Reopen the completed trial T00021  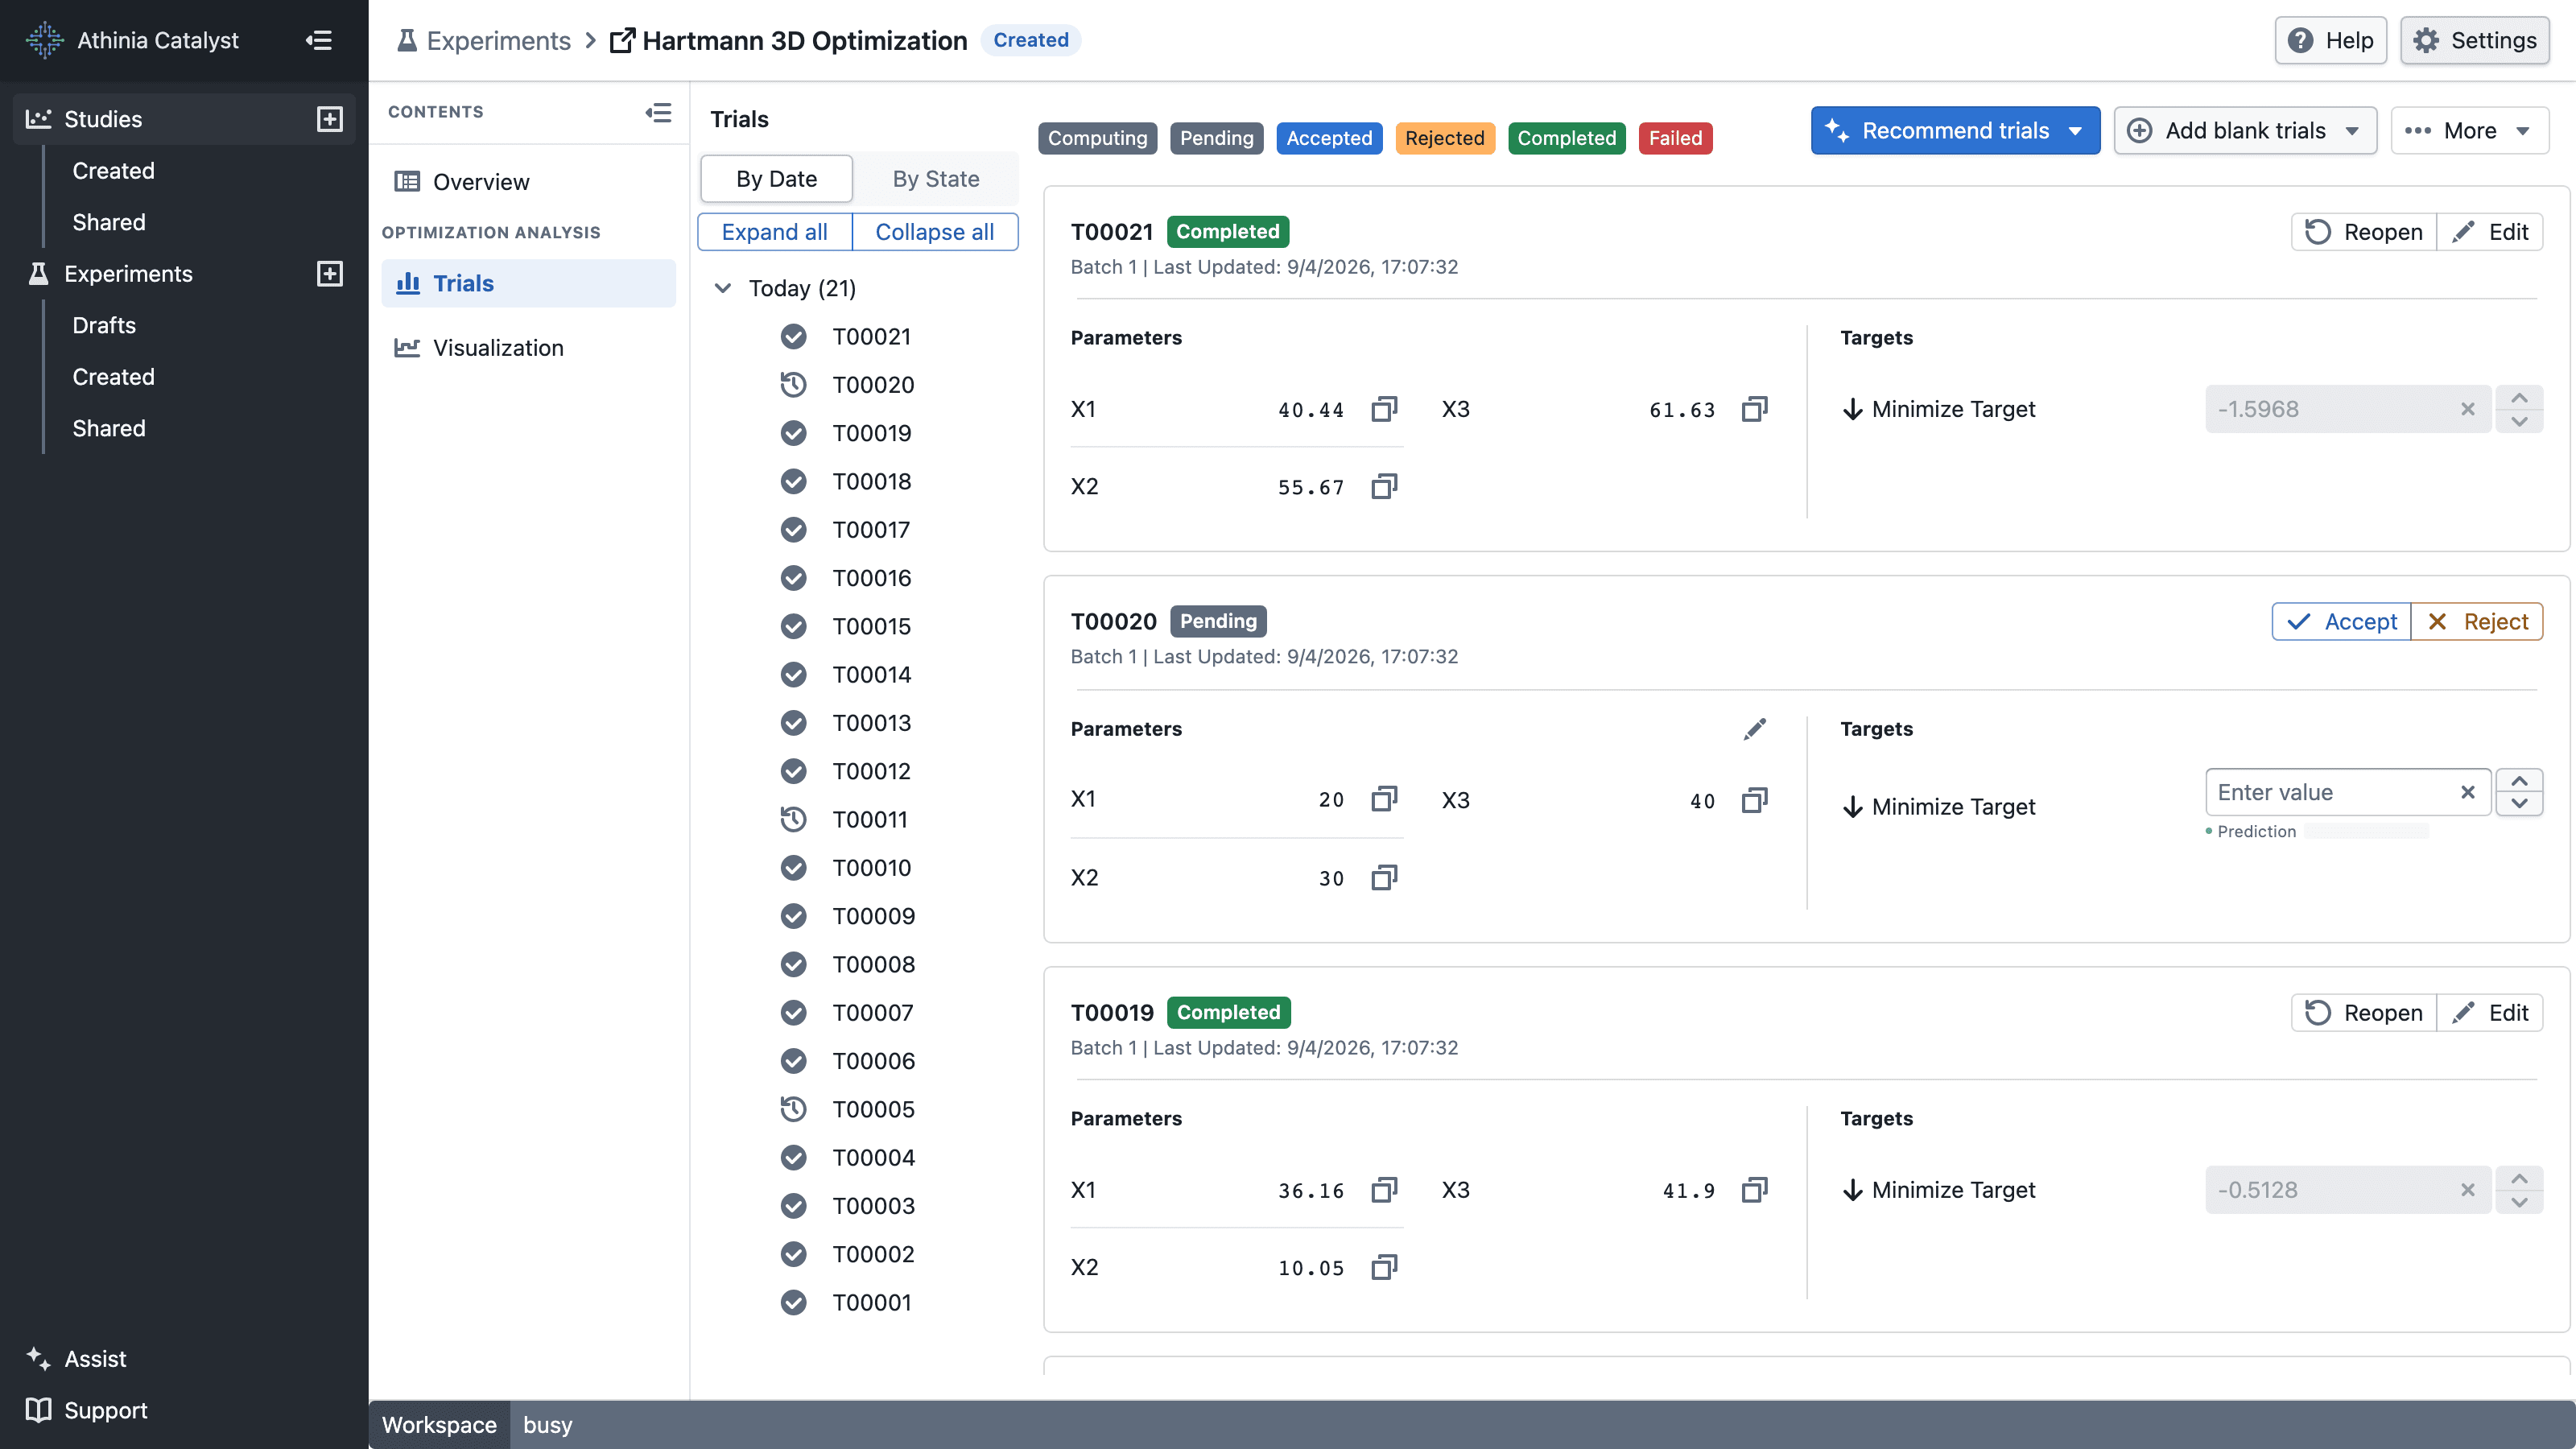2364,232
